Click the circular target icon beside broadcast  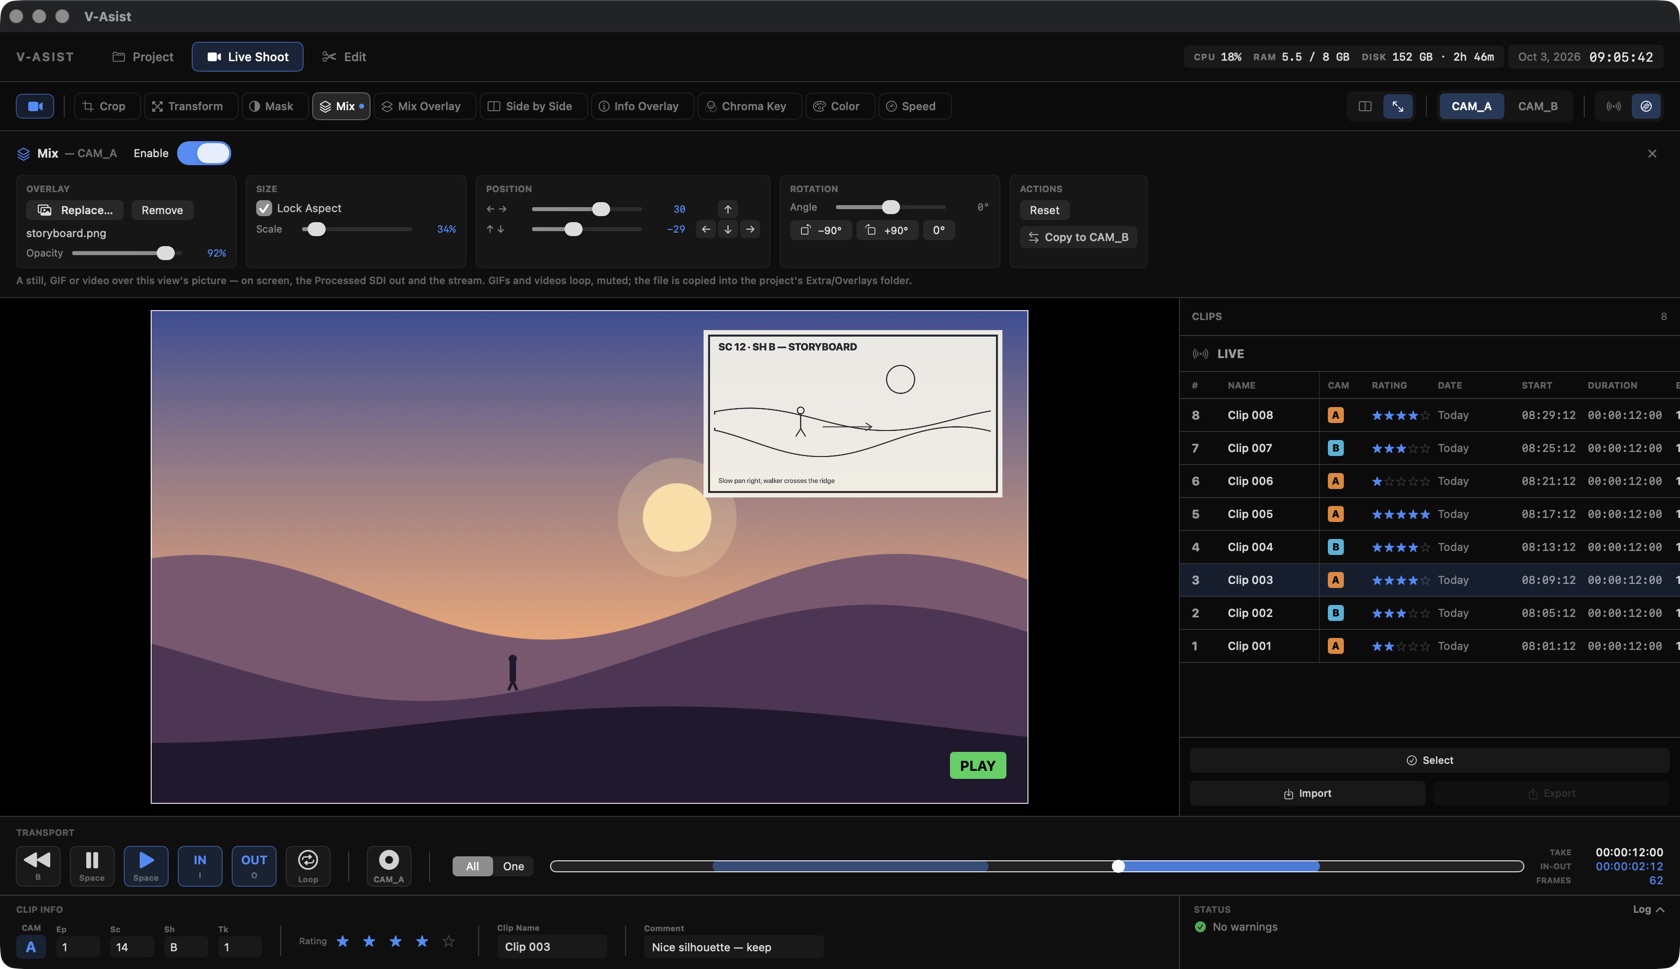pos(1646,106)
